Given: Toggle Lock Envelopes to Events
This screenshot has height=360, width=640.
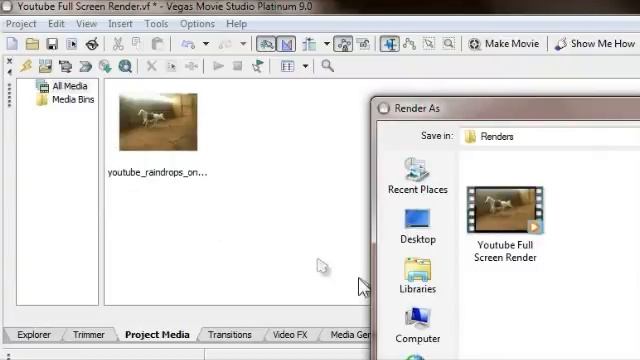Looking at the screenshot, I should [343, 44].
